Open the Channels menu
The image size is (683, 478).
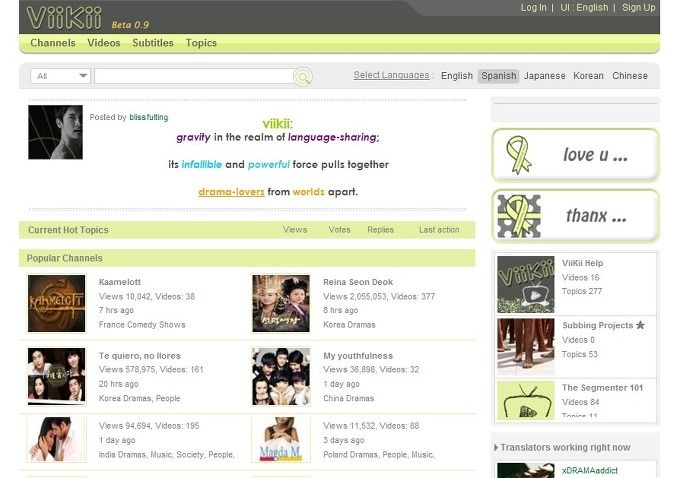click(x=53, y=43)
